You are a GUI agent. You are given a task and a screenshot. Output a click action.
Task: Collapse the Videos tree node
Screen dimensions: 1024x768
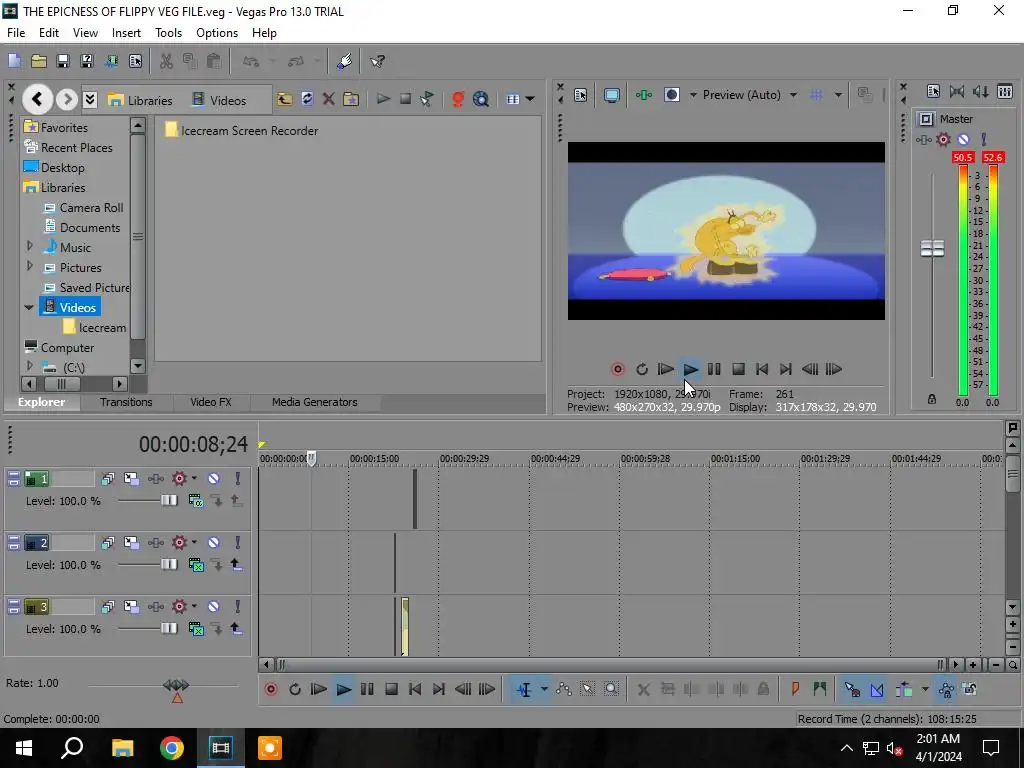click(x=29, y=308)
